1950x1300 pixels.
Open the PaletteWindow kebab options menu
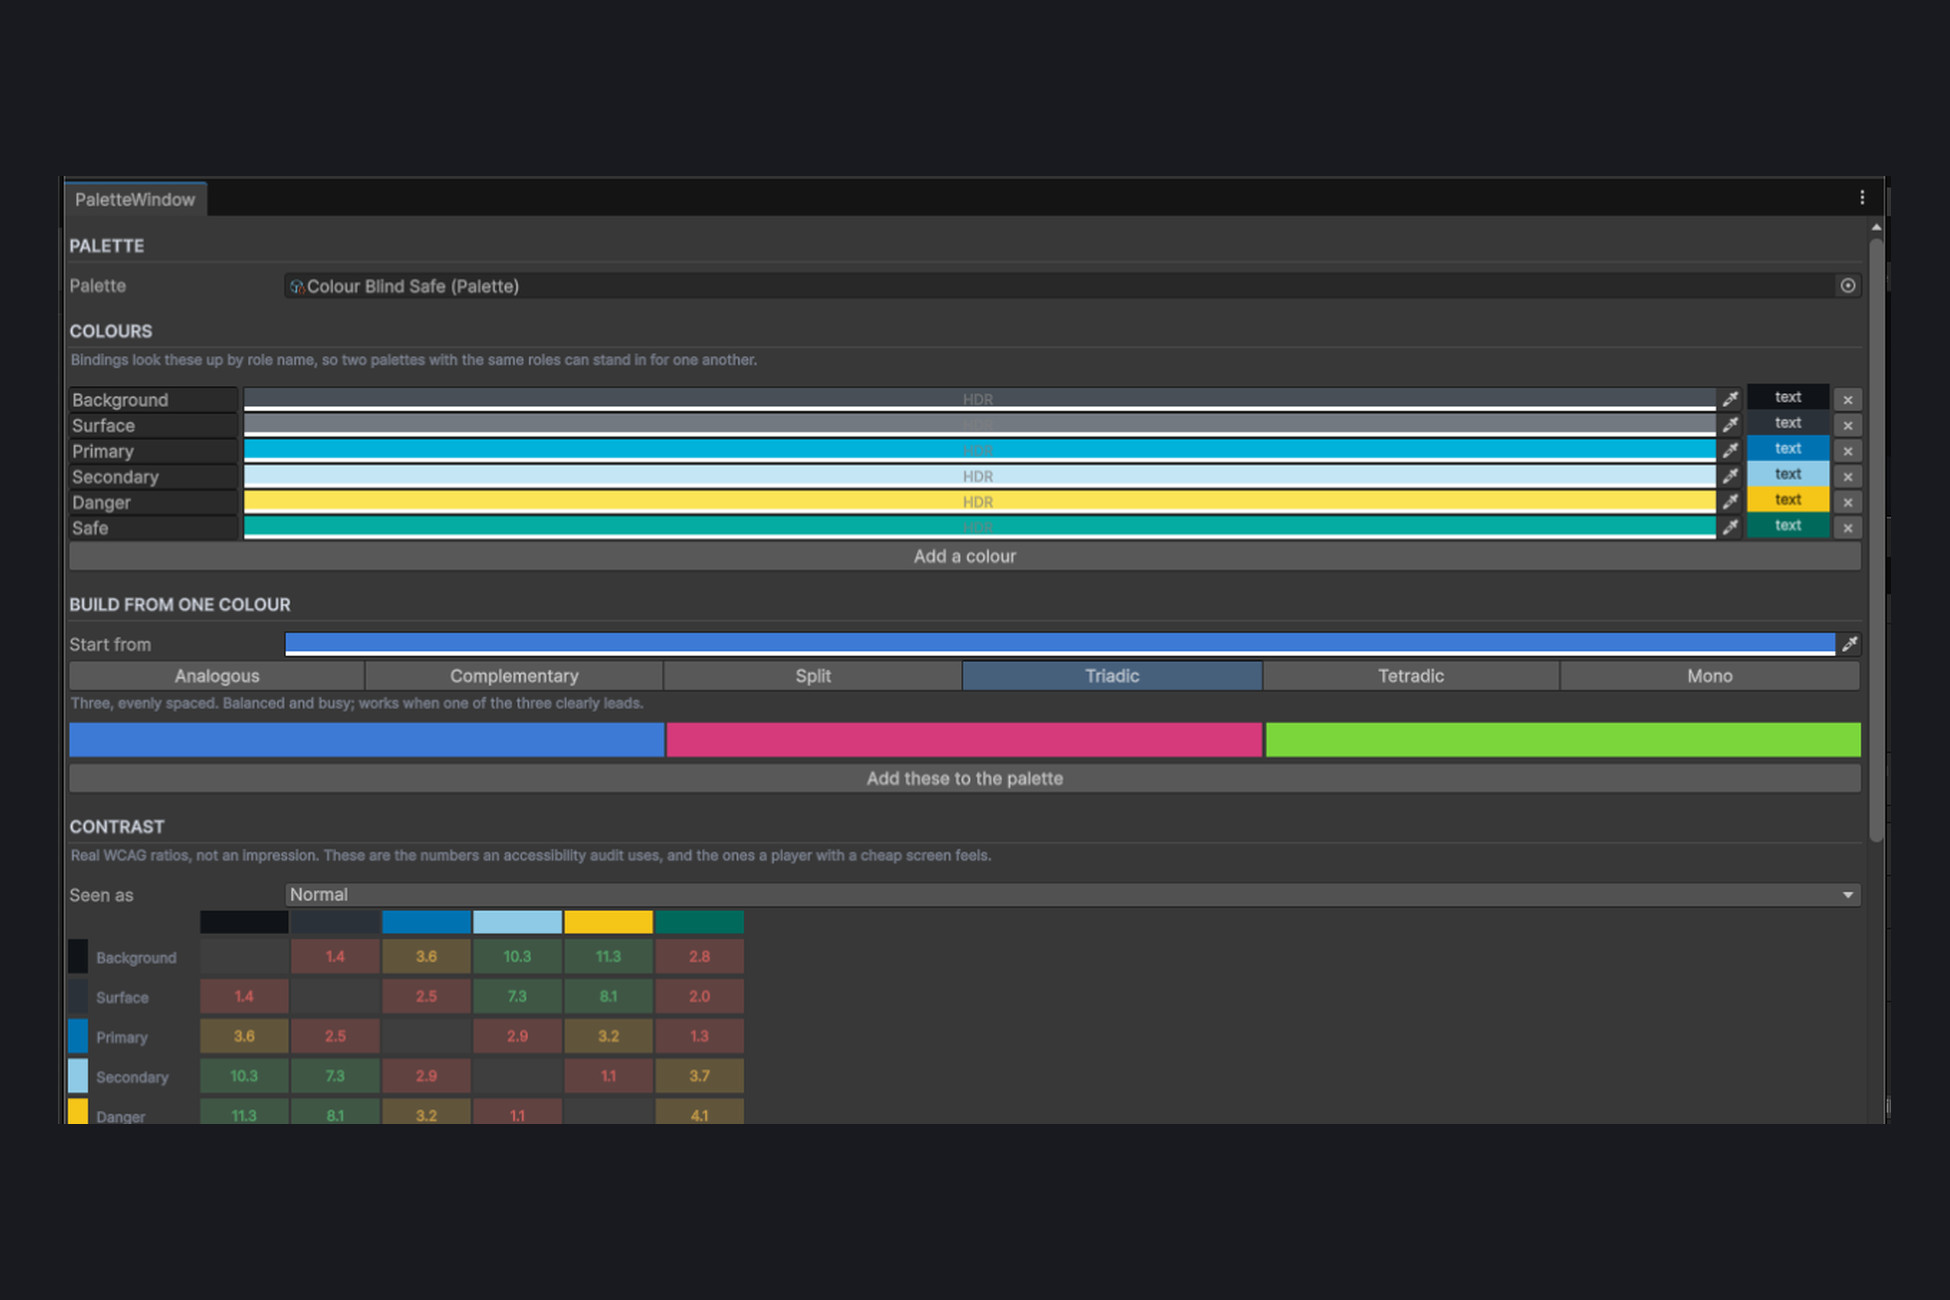[x=1862, y=198]
